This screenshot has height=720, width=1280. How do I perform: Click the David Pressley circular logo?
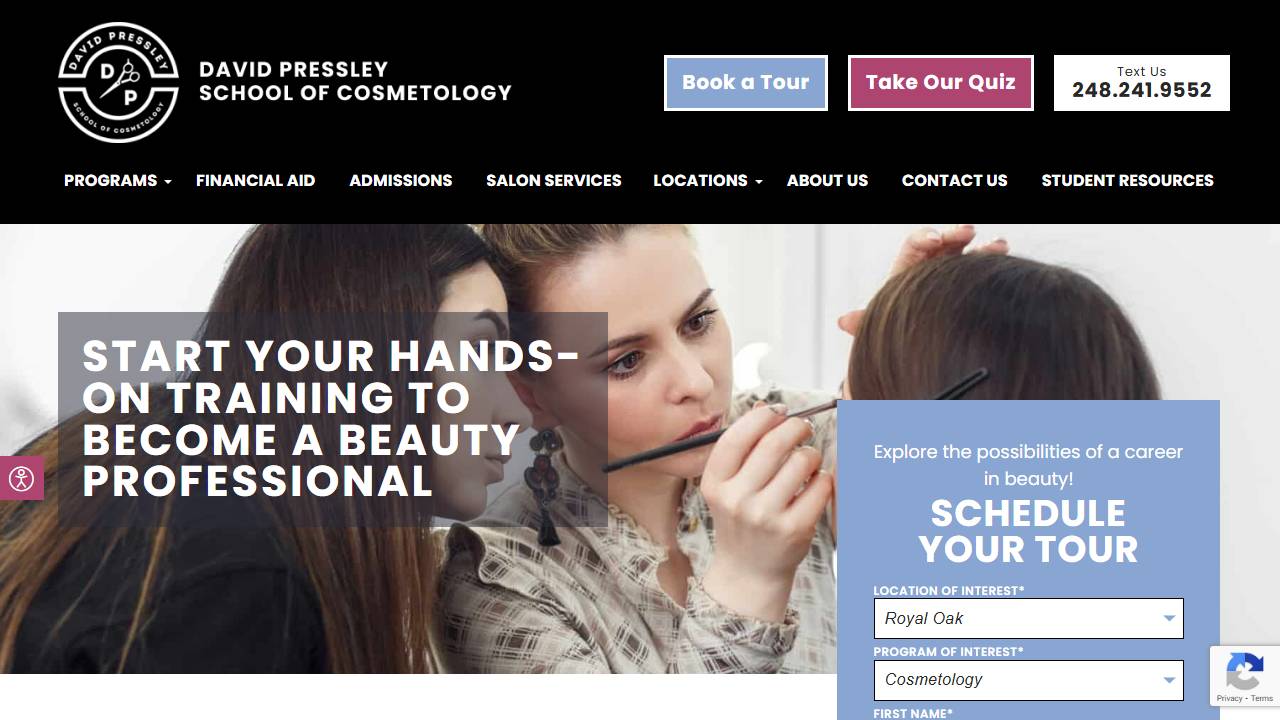pos(118,82)
